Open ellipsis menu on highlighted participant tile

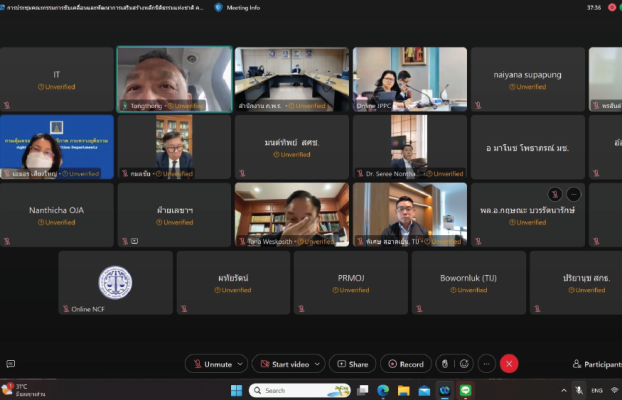(573, 194)
